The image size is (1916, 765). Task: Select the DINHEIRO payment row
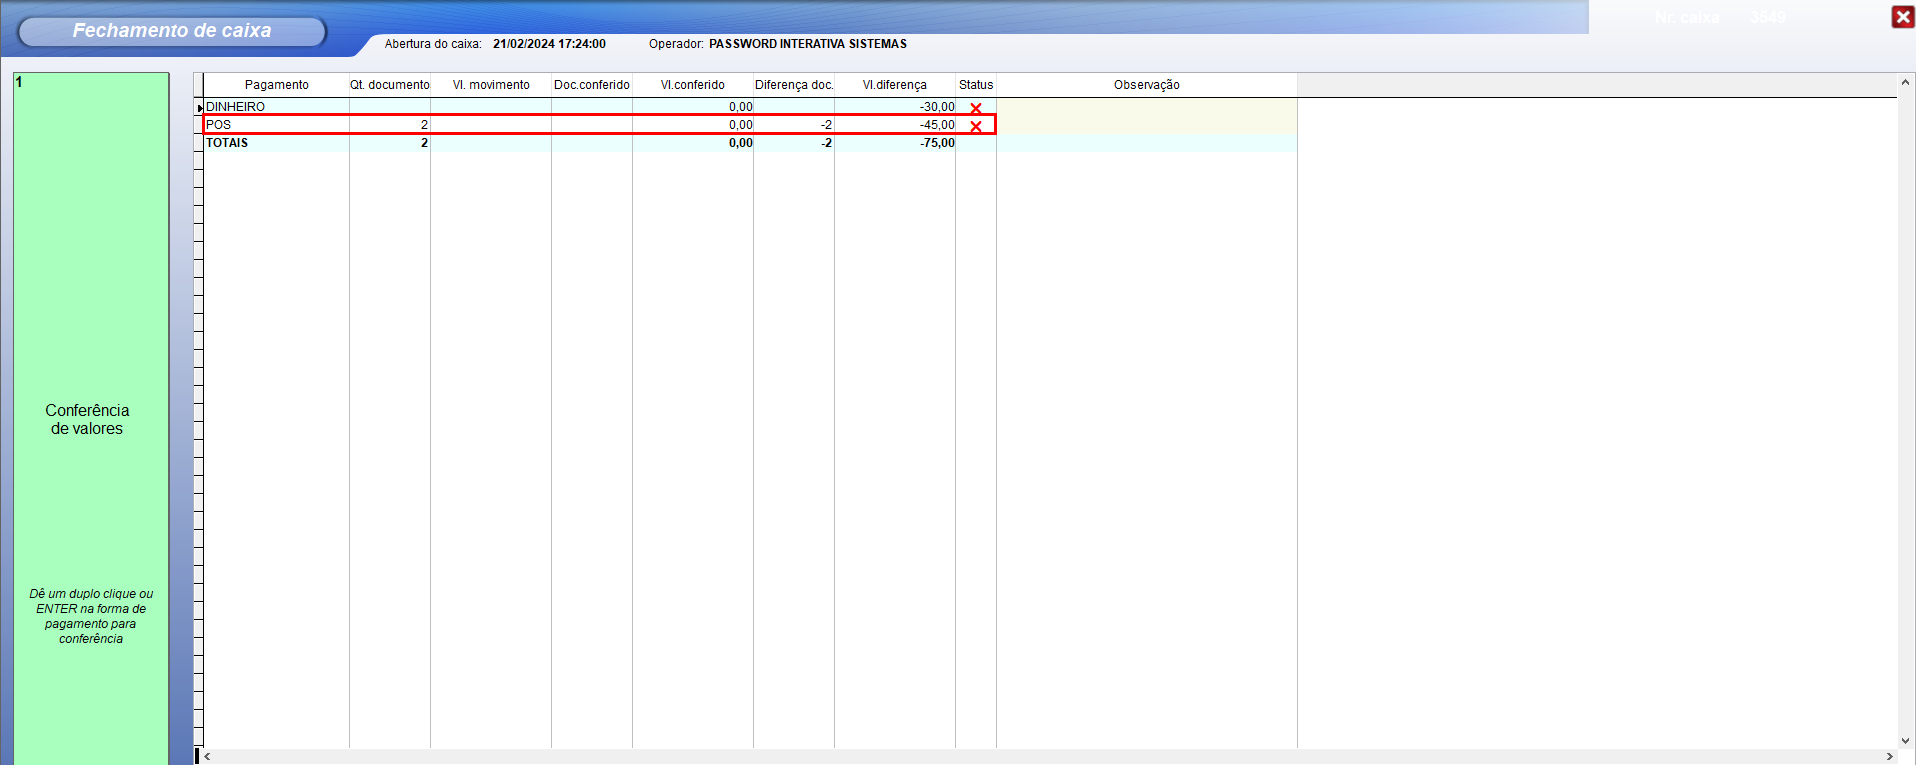coord(750,107)
